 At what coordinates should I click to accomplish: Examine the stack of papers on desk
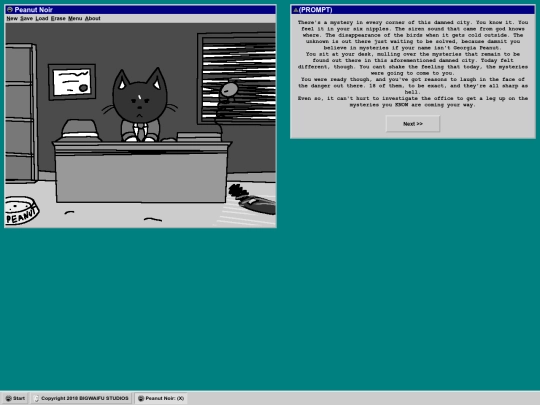(x=199, y=136)
